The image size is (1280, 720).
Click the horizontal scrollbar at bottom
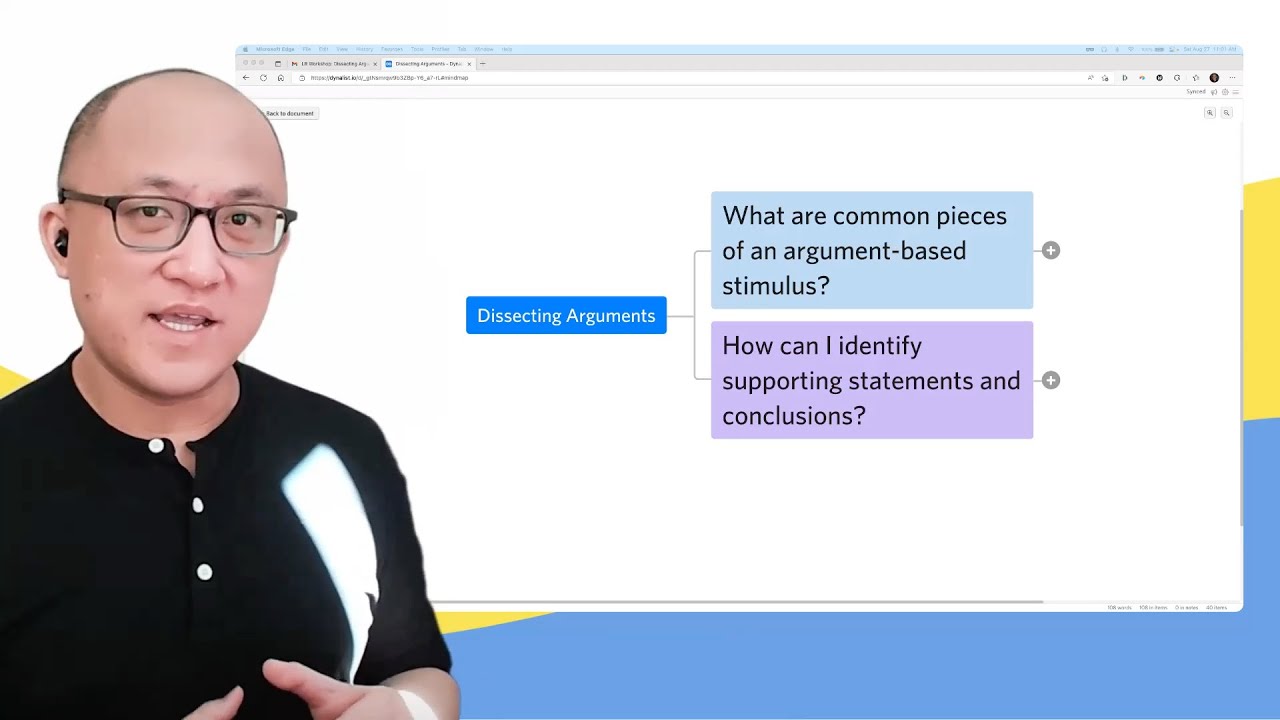[x=736, y=602]
